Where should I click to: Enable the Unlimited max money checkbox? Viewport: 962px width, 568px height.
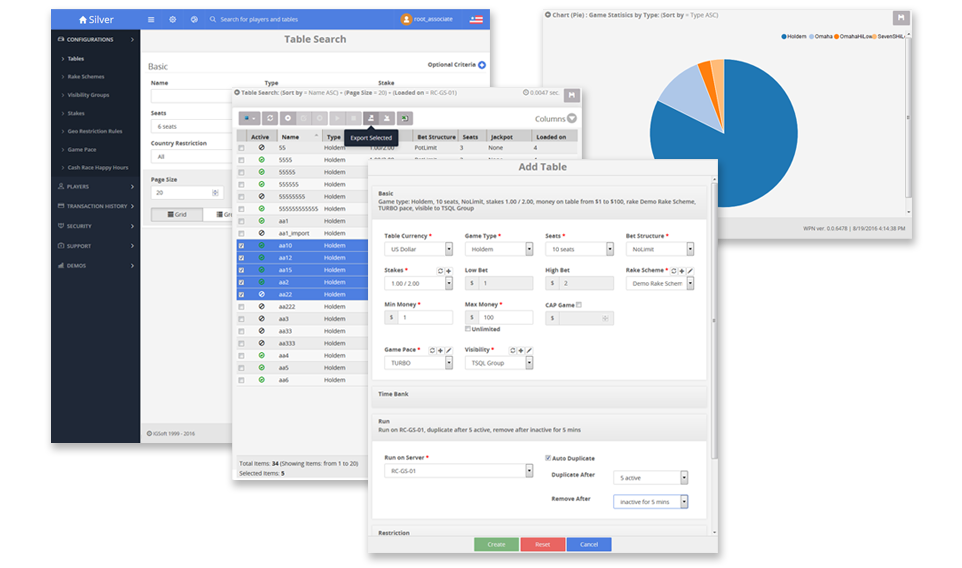pyautogui.click(x=468, y=329)
